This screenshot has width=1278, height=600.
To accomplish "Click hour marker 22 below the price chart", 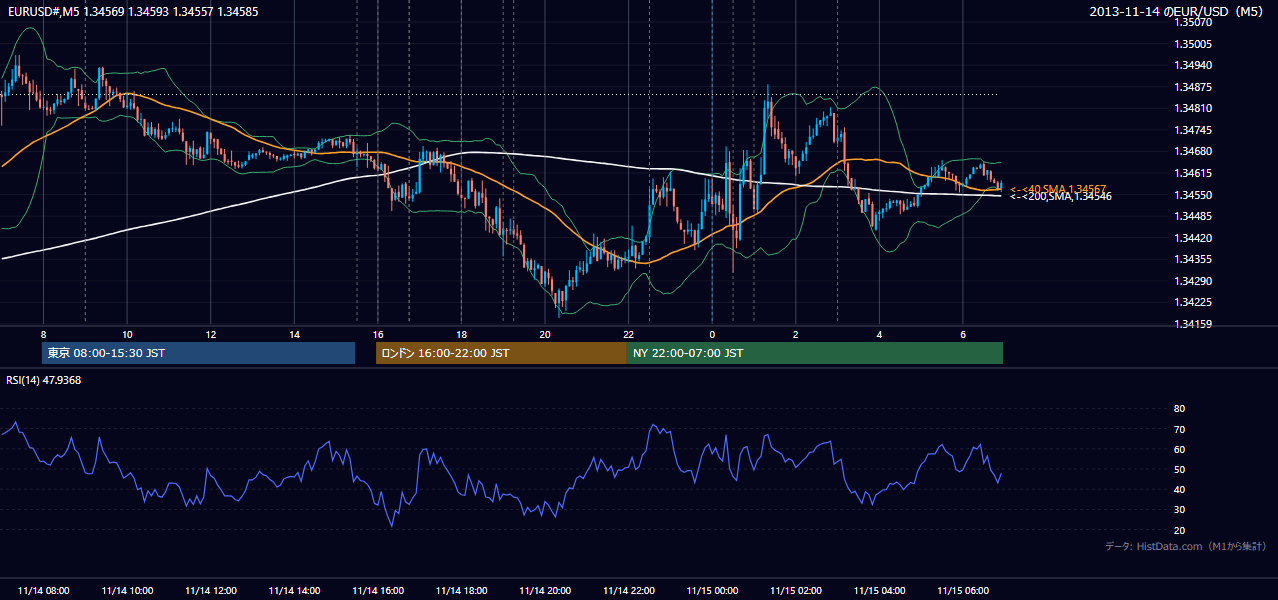I will click(629, 334).
